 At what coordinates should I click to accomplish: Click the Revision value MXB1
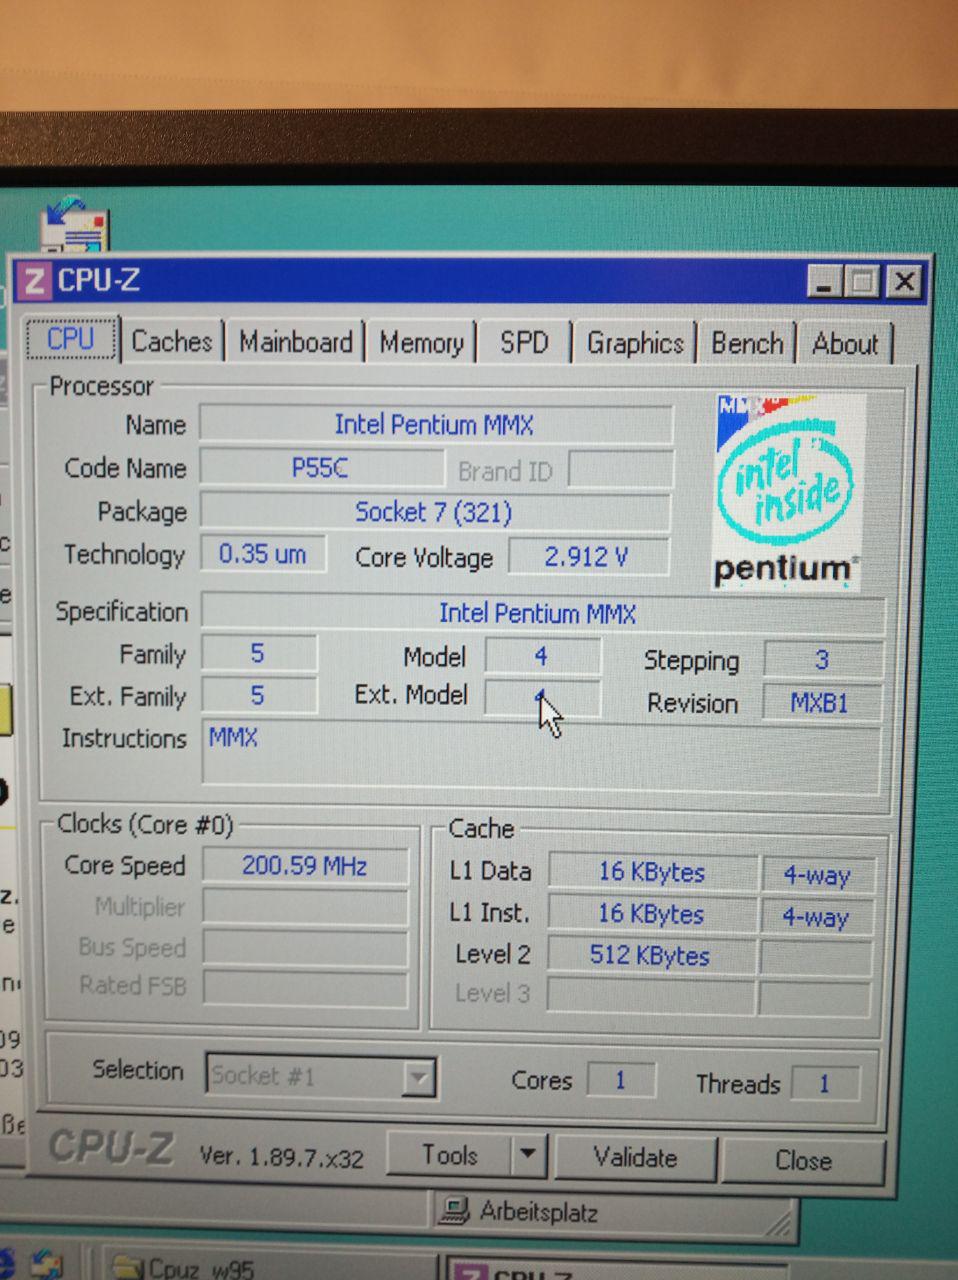coord(820,703)
